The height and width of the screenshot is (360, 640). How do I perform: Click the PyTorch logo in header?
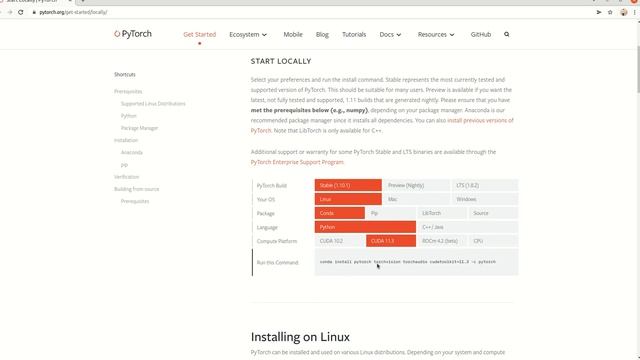tap(133, 34)
